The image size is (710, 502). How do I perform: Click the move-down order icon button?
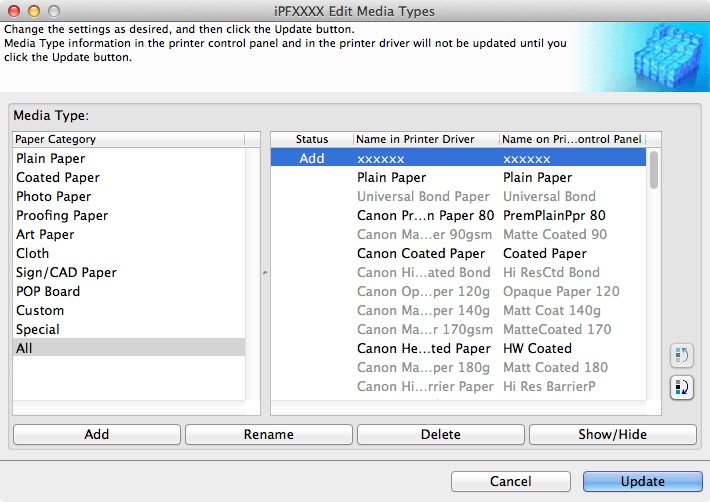[681, 387]
